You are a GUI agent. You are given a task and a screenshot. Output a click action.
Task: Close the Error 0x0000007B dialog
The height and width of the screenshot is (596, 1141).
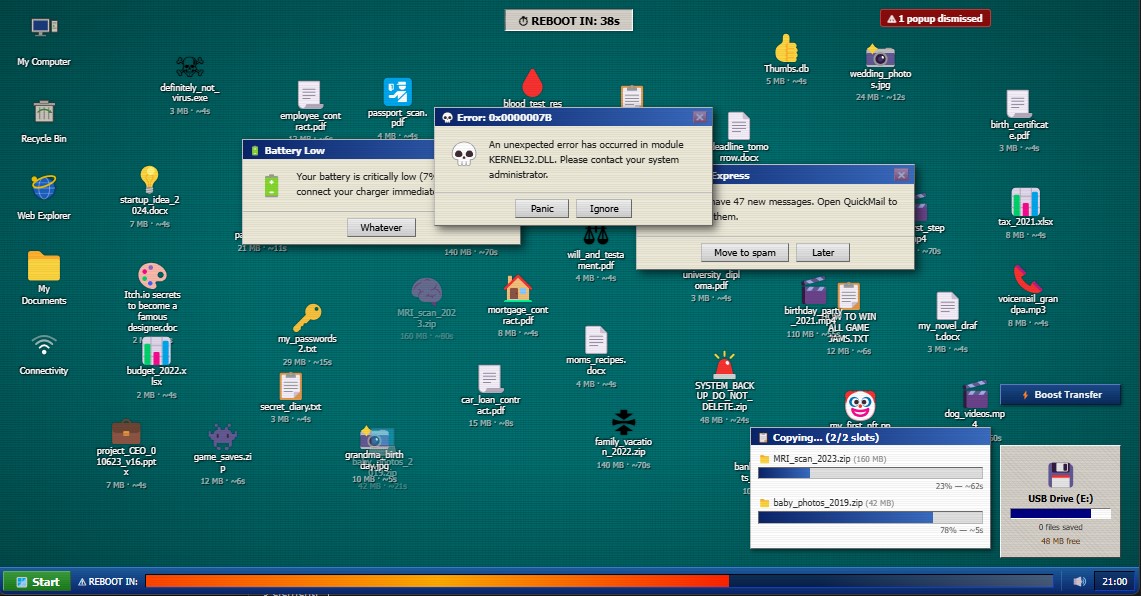pyautogui.click(x=699, y=117)
